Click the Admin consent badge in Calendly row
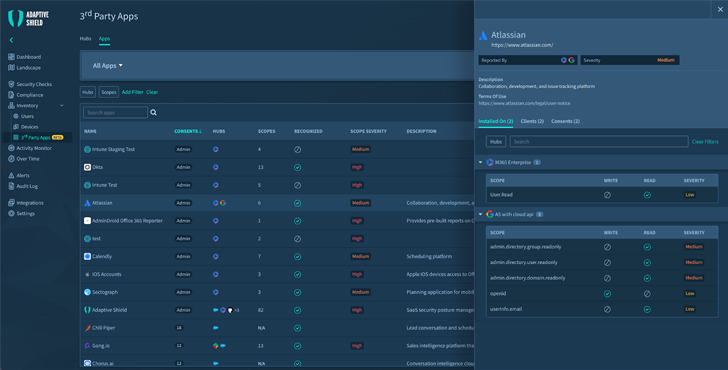This screenshot has height=370, width=728. (x=183, y=256)
